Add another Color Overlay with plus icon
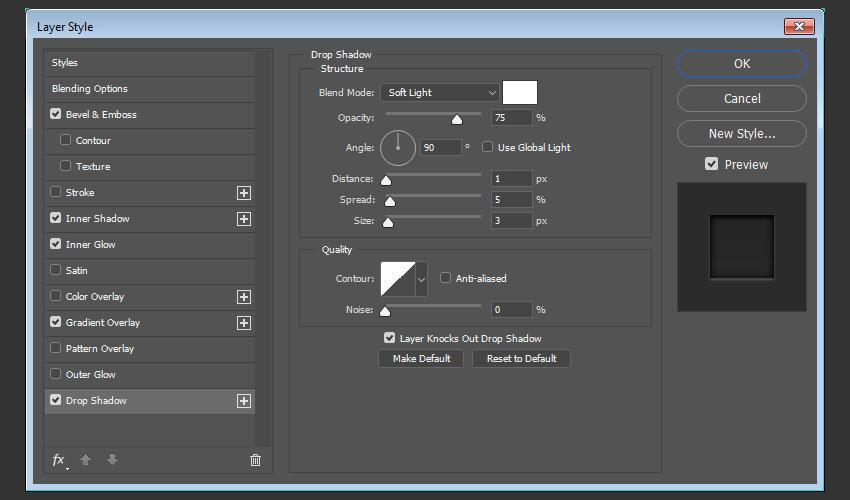This screenshot has height=500, width=850. (244, 297)
